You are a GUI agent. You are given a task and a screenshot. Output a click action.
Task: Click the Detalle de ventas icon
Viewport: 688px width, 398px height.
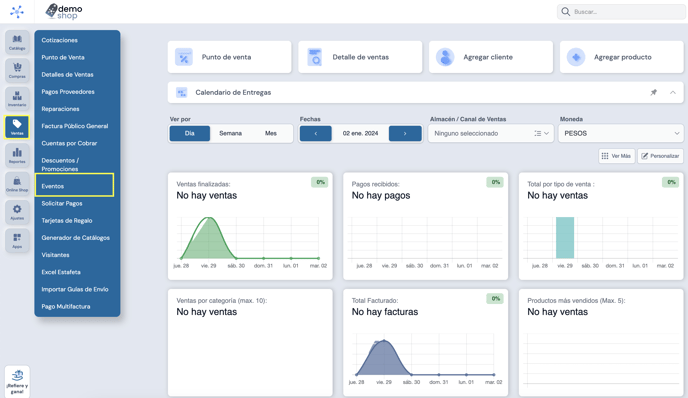[x=315, y=57]
